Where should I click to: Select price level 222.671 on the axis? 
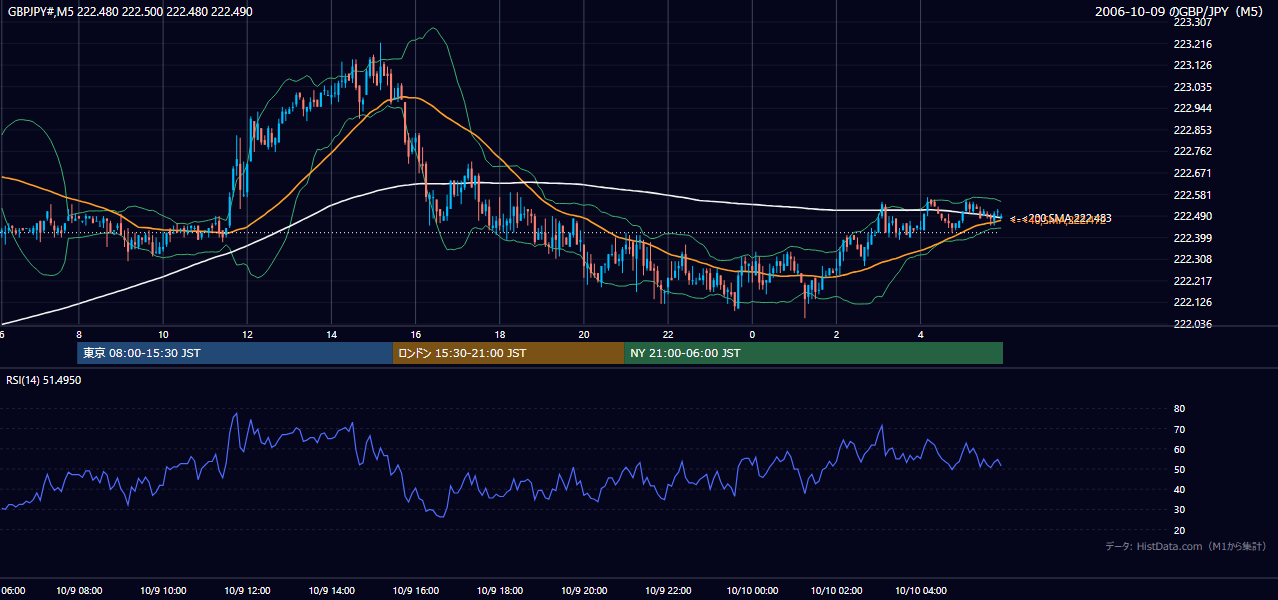pos(1192,173)
